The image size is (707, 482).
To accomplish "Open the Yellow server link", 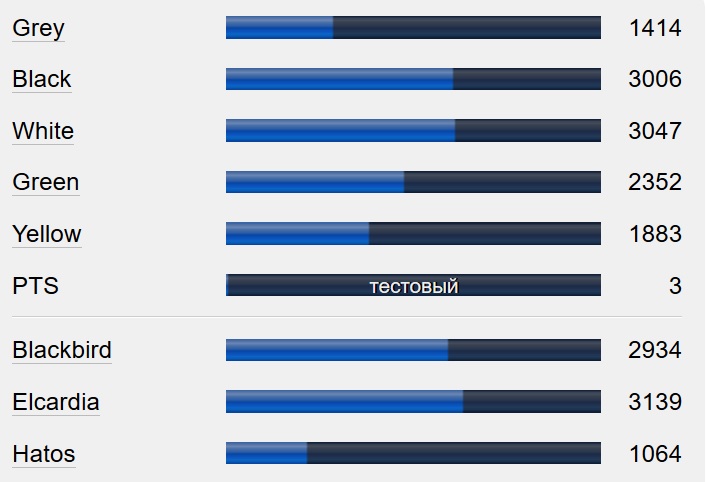I will (47, 234).
